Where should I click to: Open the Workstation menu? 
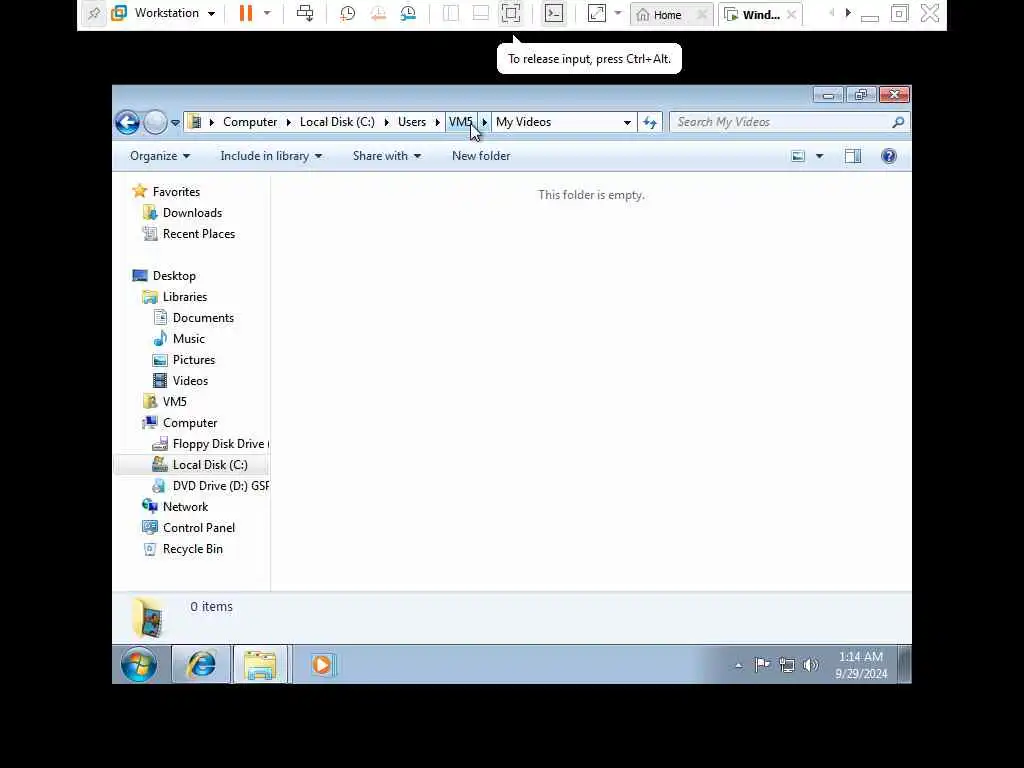[x=163, y=13]
